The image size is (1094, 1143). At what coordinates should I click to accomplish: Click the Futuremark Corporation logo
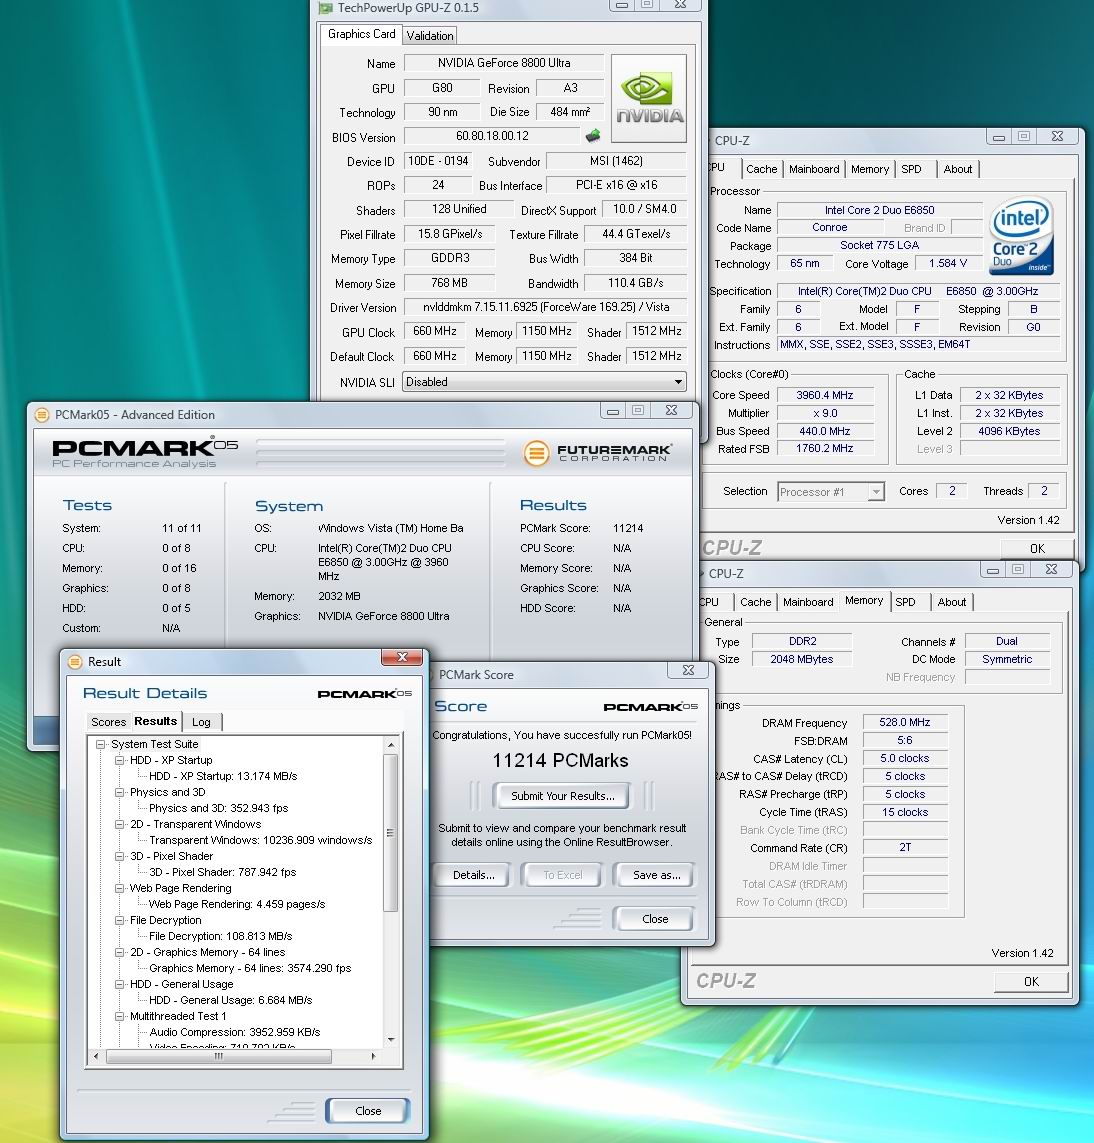point(597,453)
